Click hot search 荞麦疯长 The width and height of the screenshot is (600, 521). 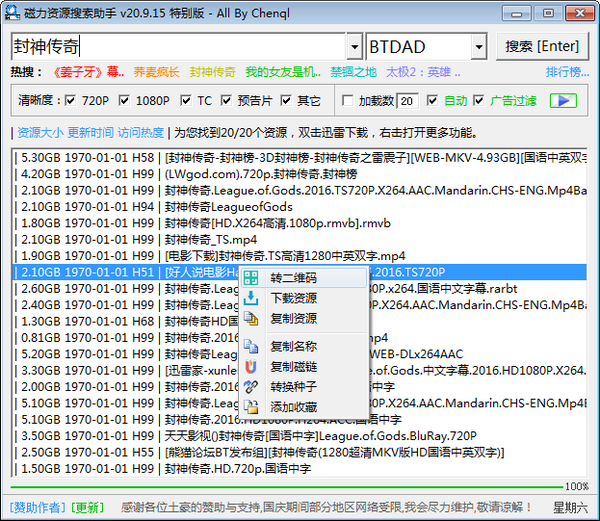tap(156, 72)
